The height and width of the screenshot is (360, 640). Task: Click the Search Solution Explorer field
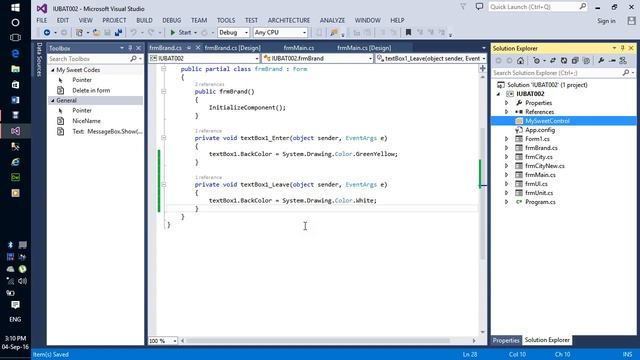click(x=557, y=73)
